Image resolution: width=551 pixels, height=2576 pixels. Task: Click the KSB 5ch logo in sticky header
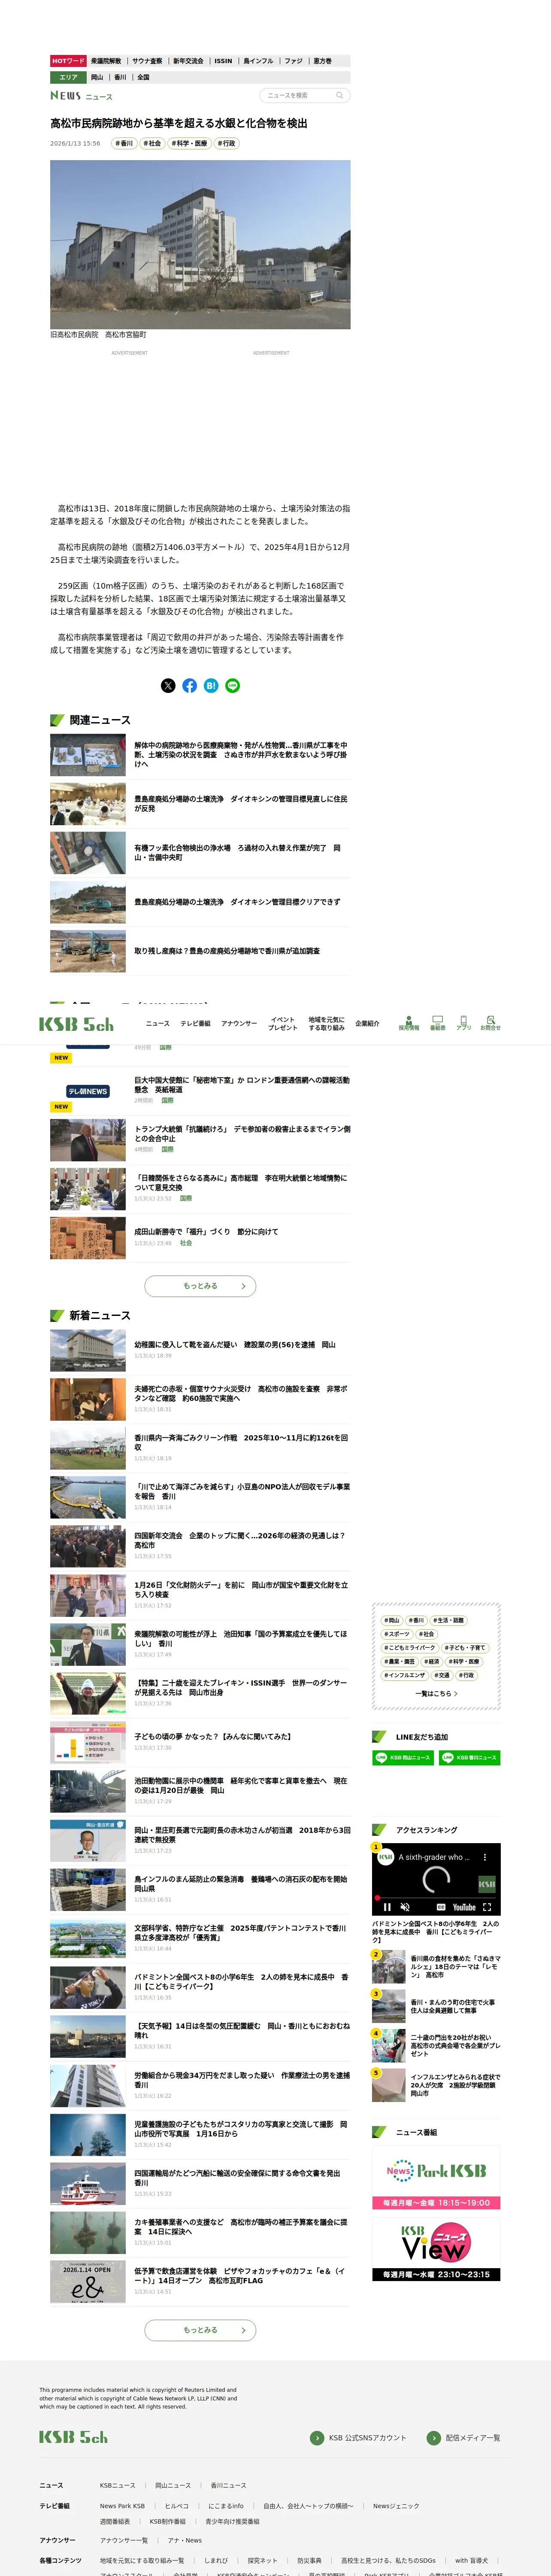pos(76,1024)
